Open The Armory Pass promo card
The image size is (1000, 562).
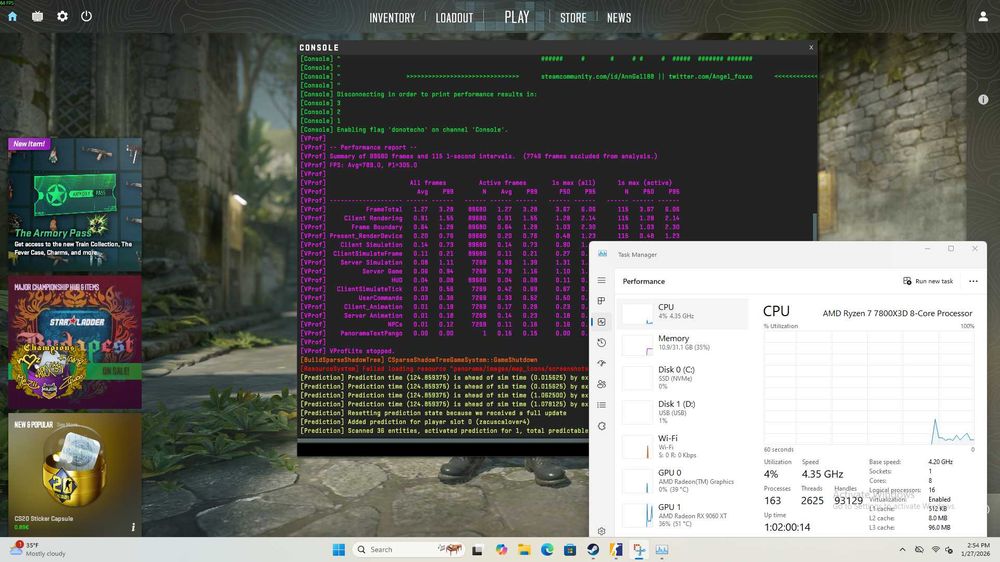pos(75,204)
